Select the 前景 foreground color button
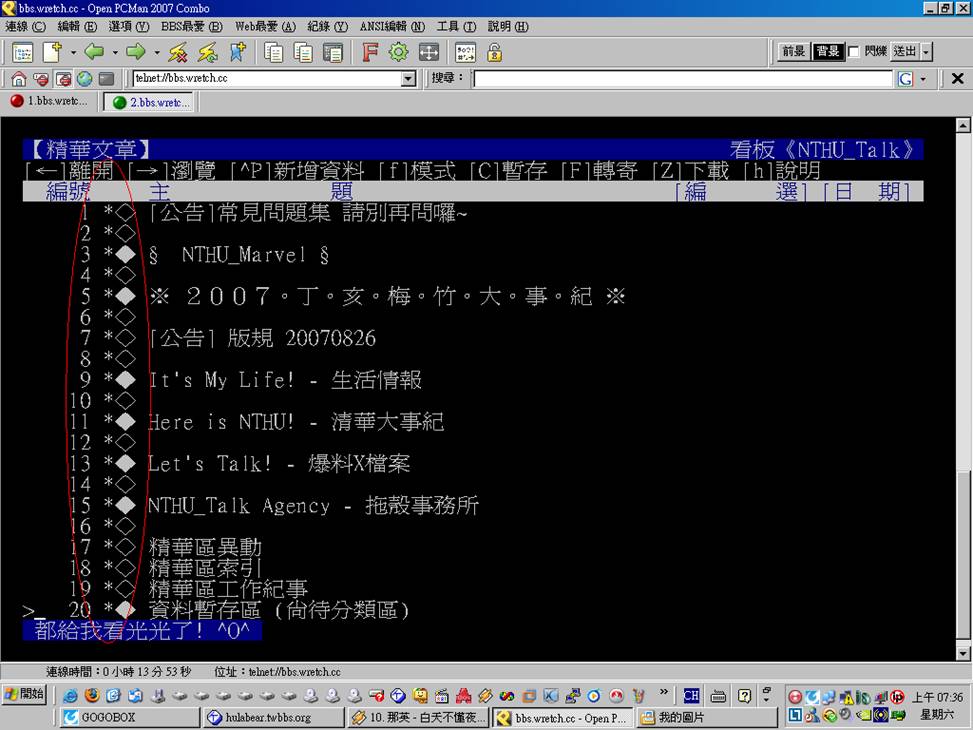The width and height of the screenshot is (973, 730). pyautogui.click(x=794, y=52)
